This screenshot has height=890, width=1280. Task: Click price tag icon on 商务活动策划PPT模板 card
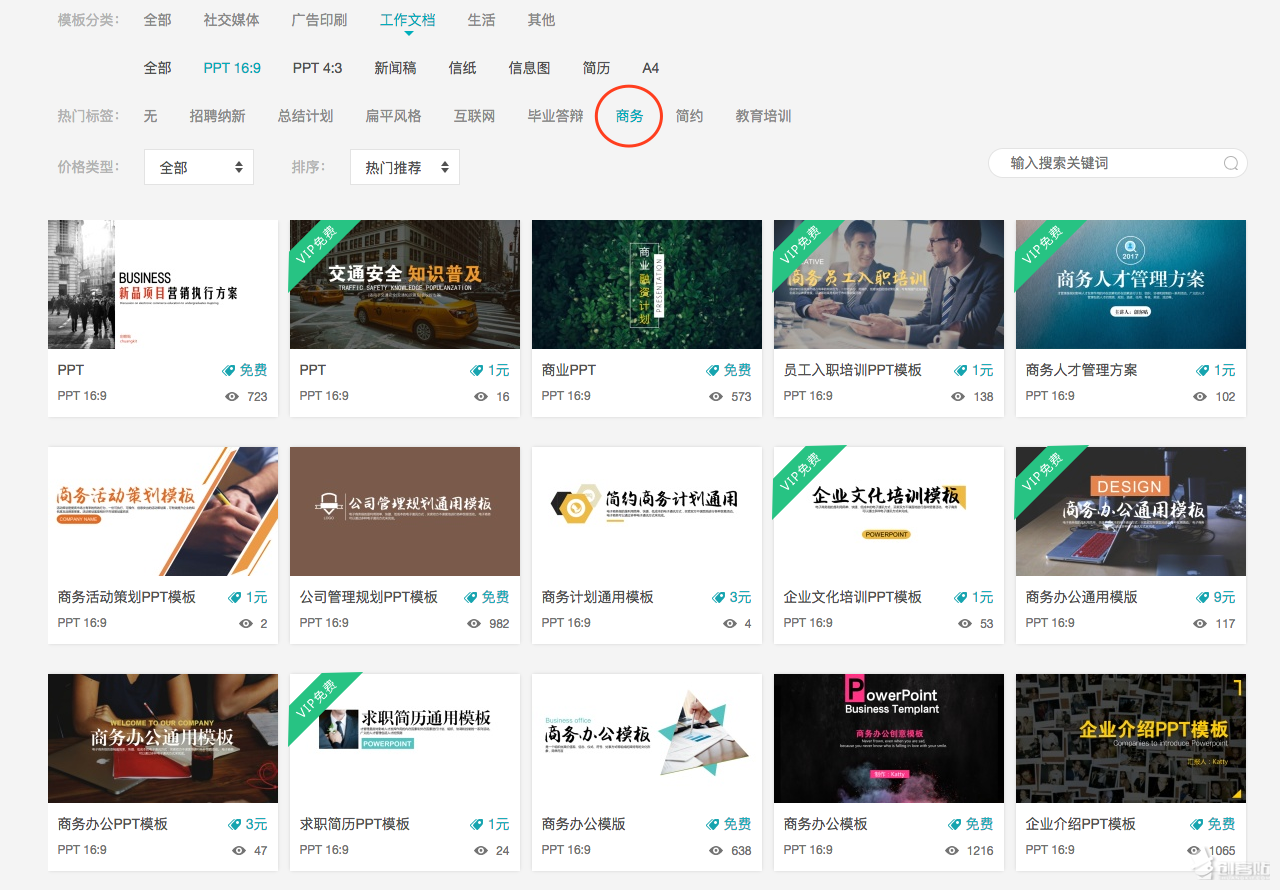tap(235, 597)
